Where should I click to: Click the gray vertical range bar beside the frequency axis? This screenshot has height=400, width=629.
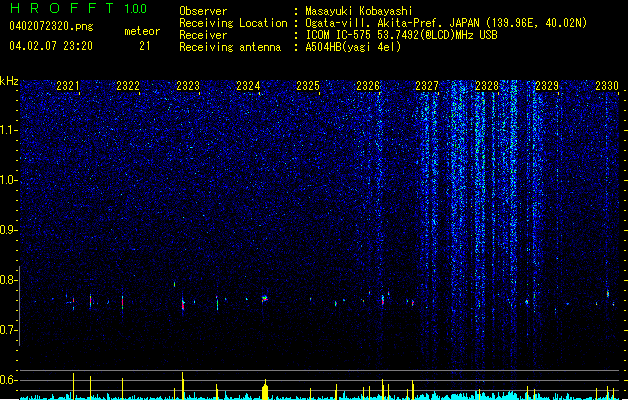pos(19,305)
